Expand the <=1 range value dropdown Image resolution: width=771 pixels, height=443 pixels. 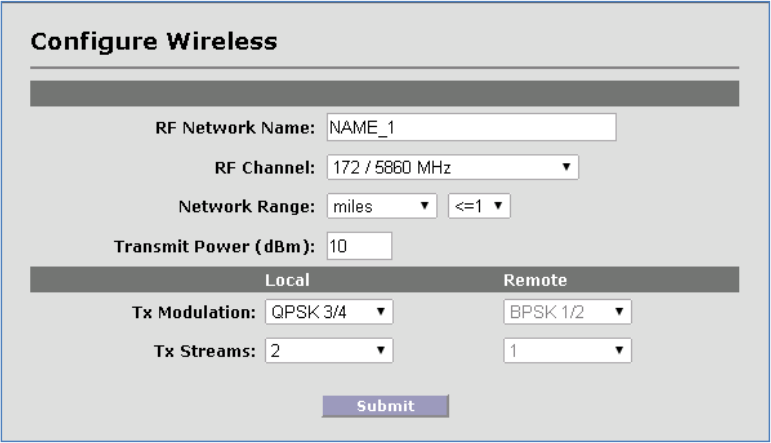click(x=480, y=206)
